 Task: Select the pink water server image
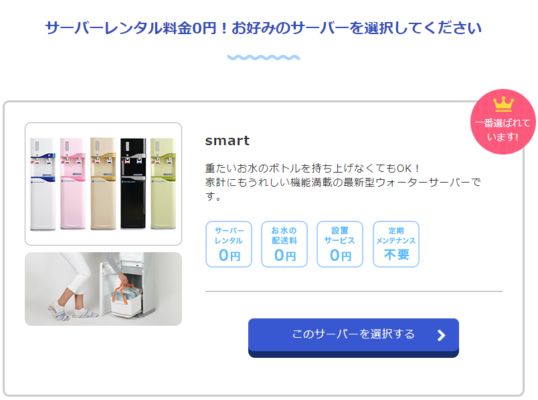coord(73,183)
